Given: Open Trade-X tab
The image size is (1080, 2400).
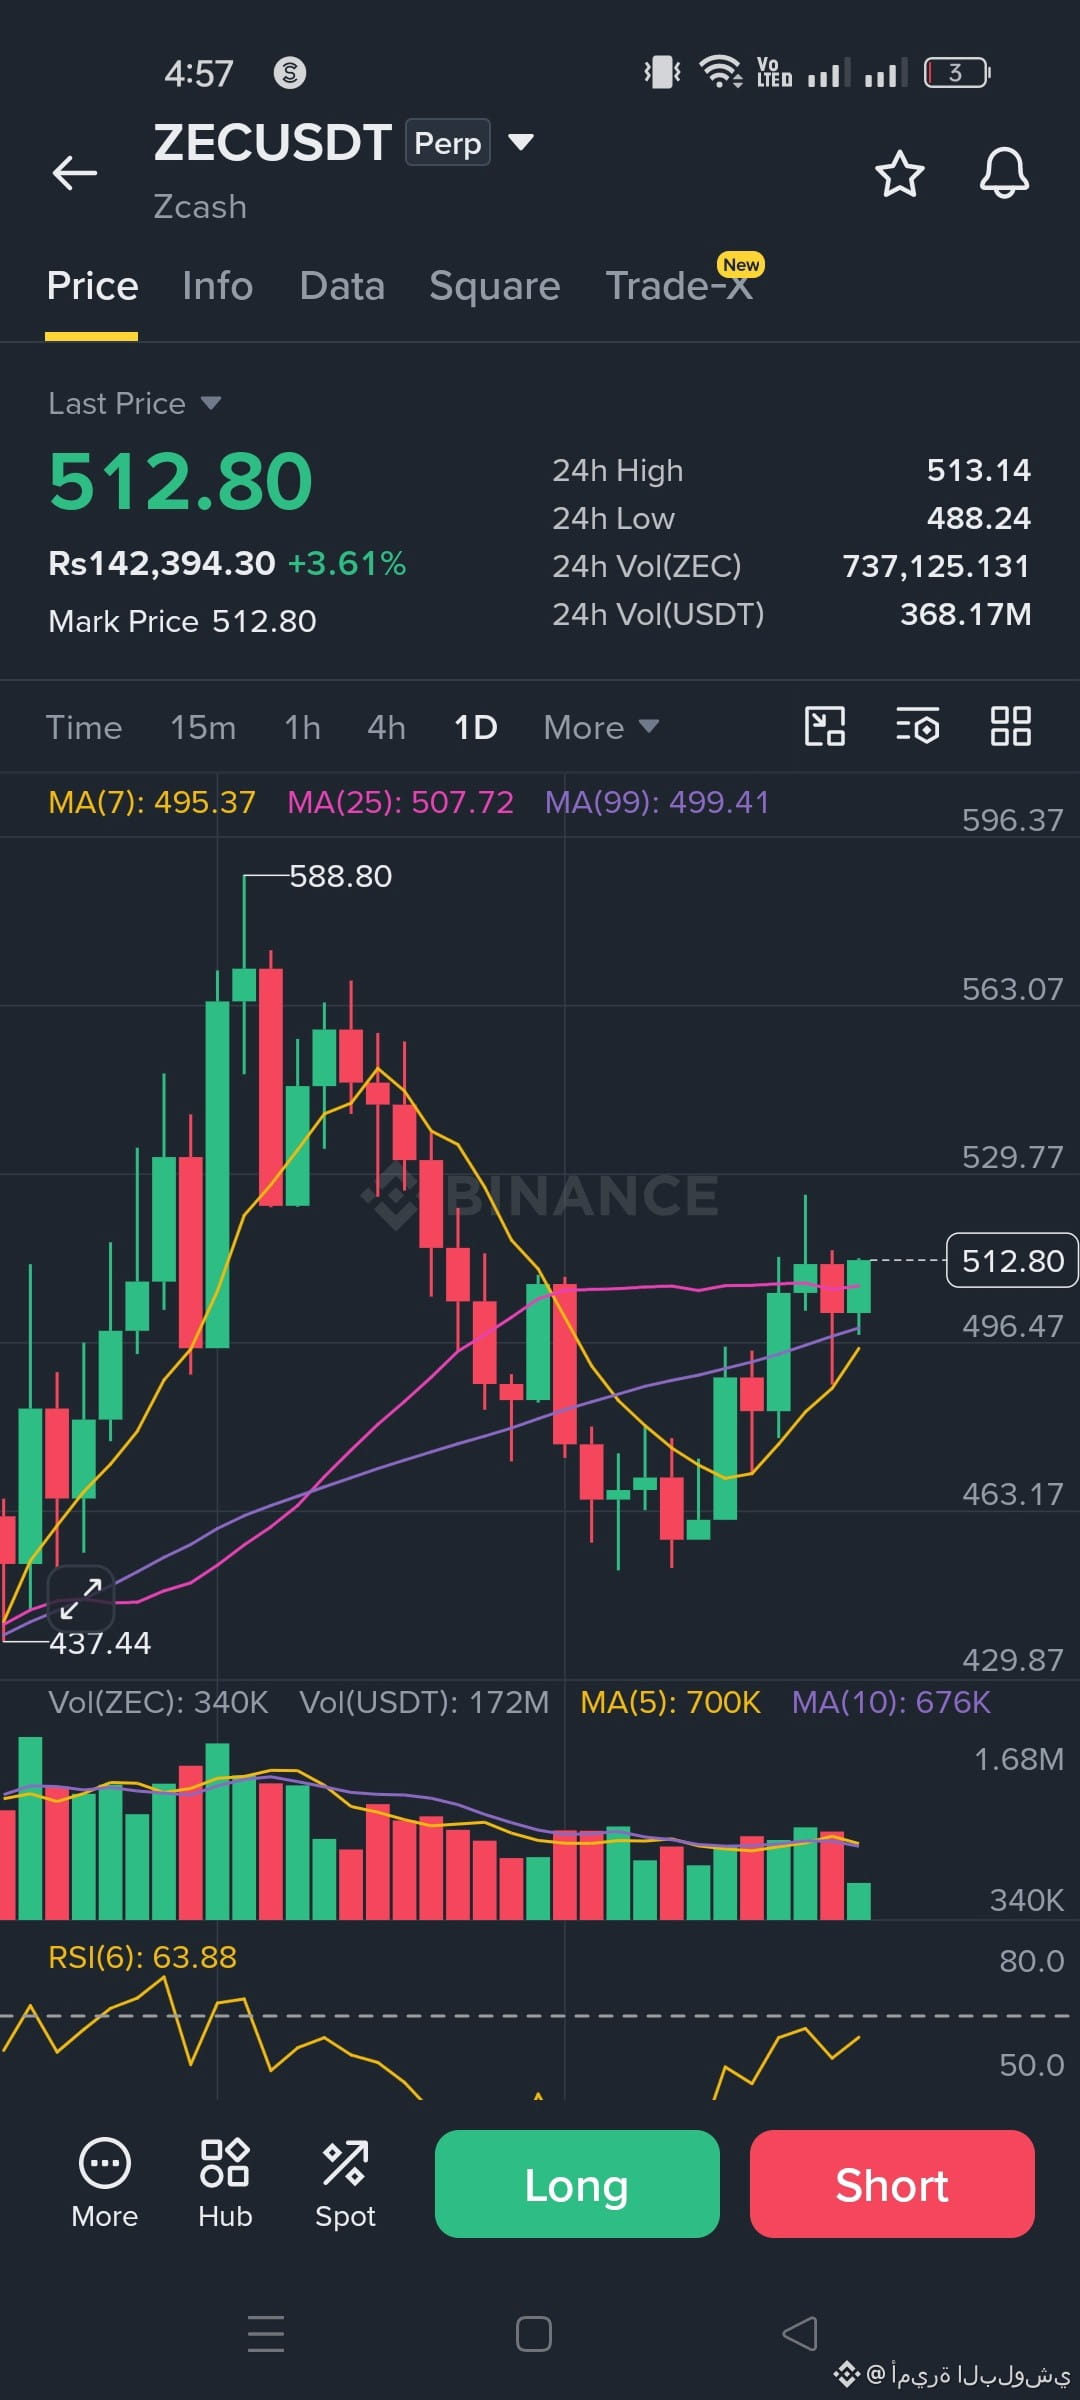Looking at the screenshot, I should (x=680, y=286).
